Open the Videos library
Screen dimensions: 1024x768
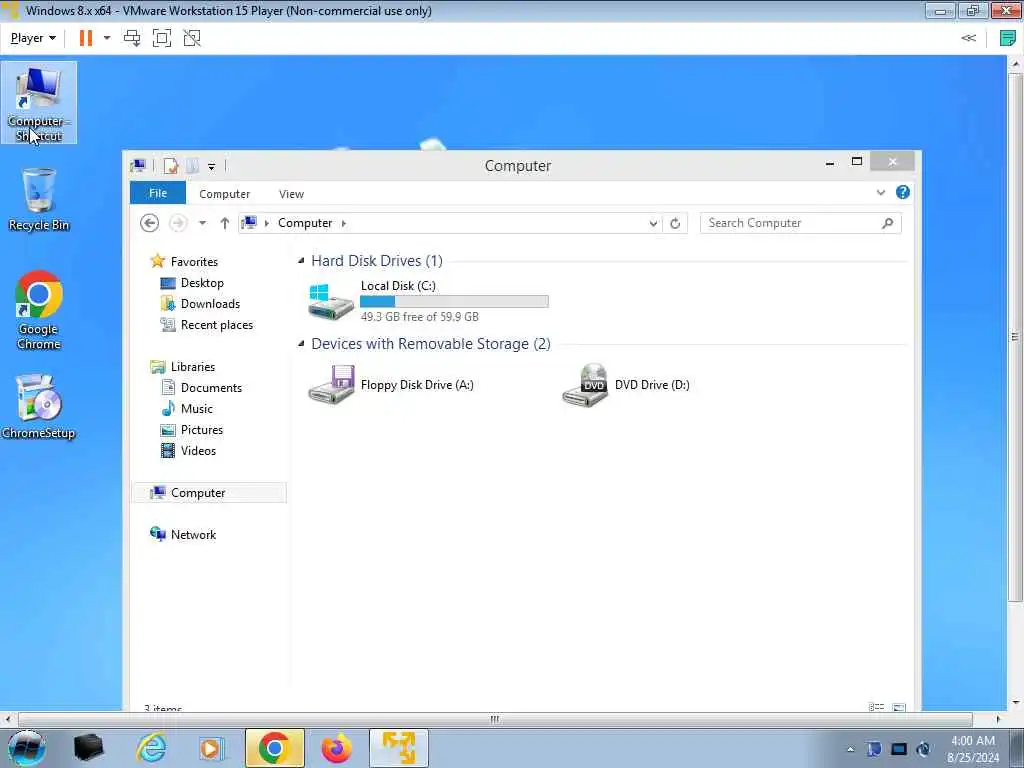coord(198,451)
